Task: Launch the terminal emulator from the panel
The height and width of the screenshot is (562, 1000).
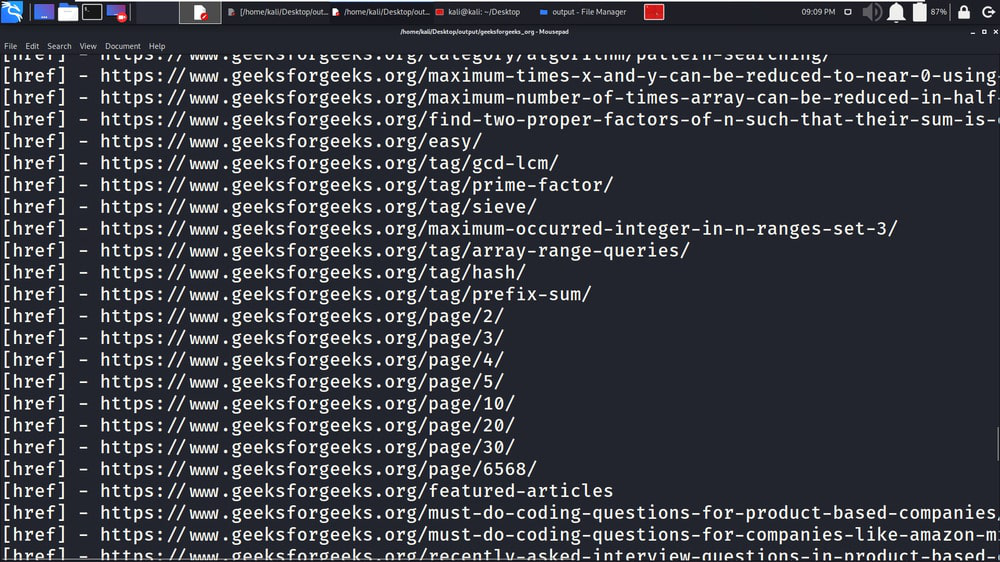Action: [x=92, y=11]
